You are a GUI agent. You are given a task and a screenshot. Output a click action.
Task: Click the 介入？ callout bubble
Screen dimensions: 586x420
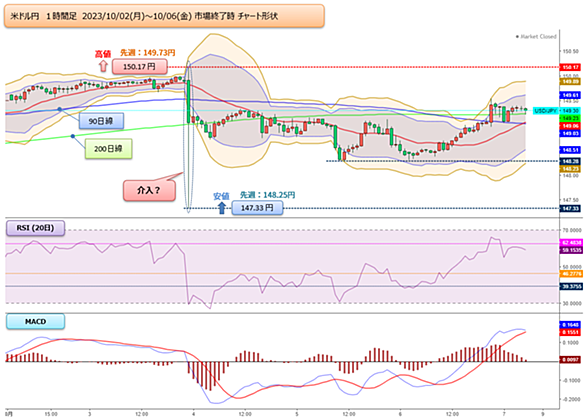pyautogui.click(x=149, y=191)
